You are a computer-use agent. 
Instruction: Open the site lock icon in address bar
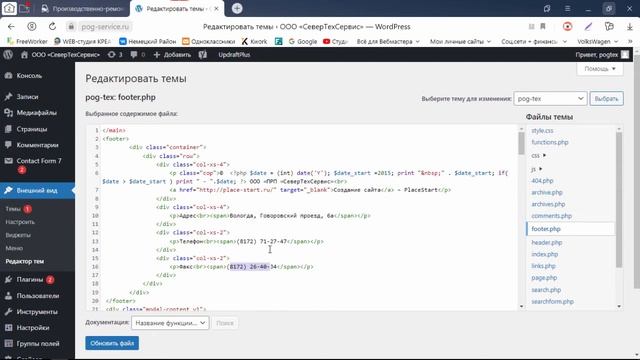pos(71,27)
